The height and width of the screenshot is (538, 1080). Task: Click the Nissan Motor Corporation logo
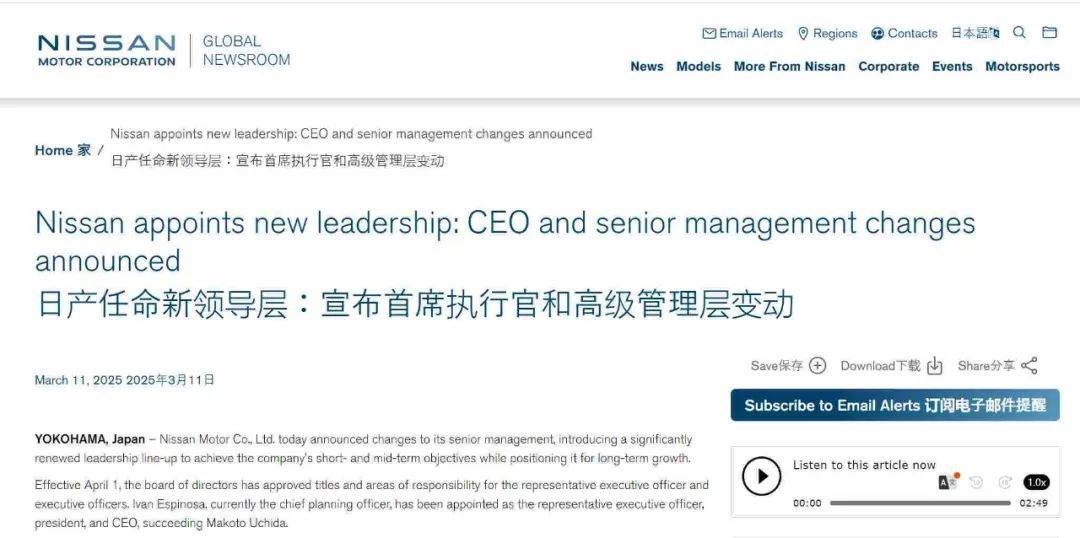click(106, 50)
